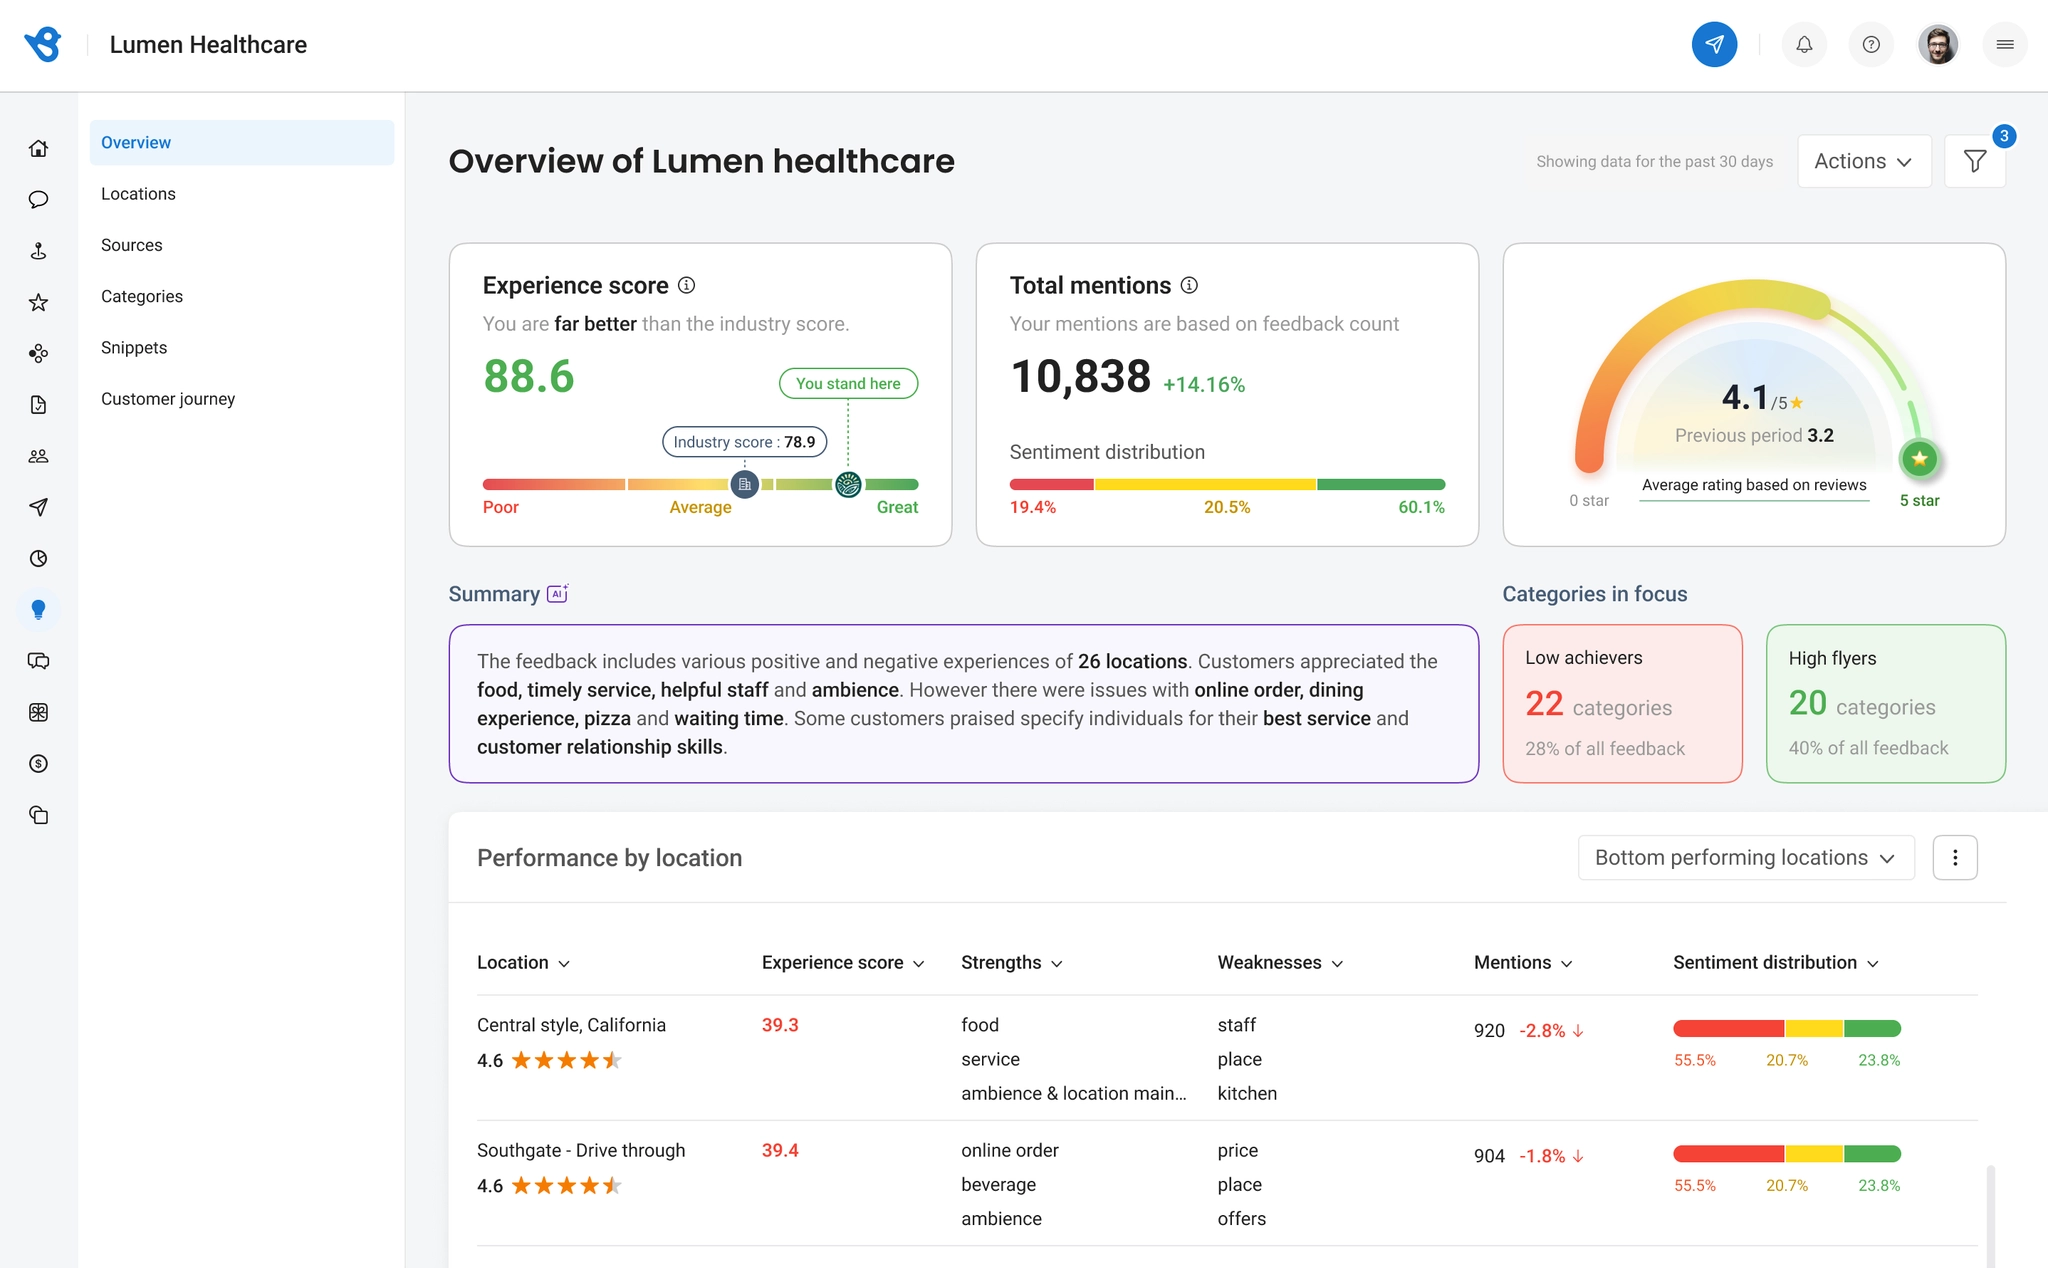Select the star icon in the sidebar
The image size is (2048, 1268).
pyautogui.click(x=38, y=302)
